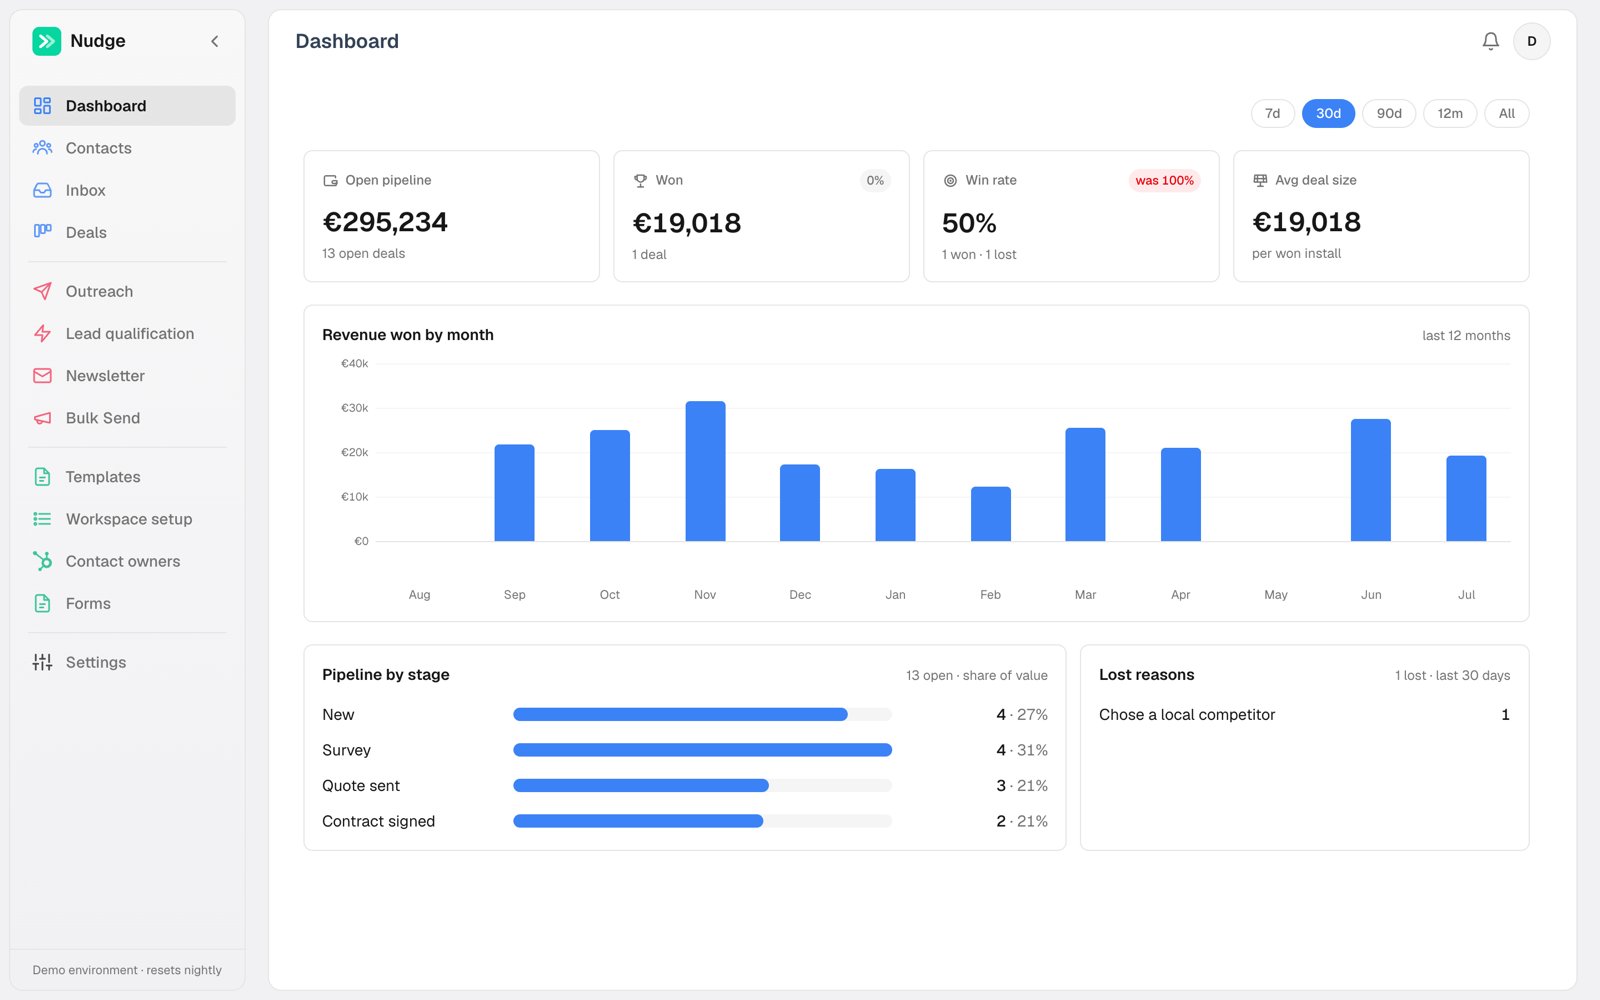Image resolution: width=1600 pixels, height=1000 pixels.
Task: Click the Avg deal size icon
Action: [x=1260, y=181]
